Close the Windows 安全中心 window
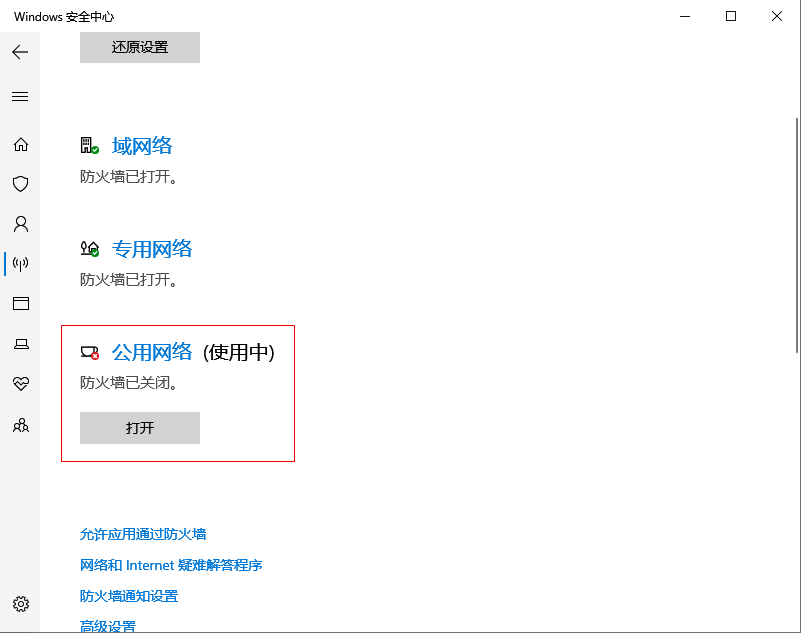Screen dimensions: 801x633 pyautogui.click(x=777, y=16)
